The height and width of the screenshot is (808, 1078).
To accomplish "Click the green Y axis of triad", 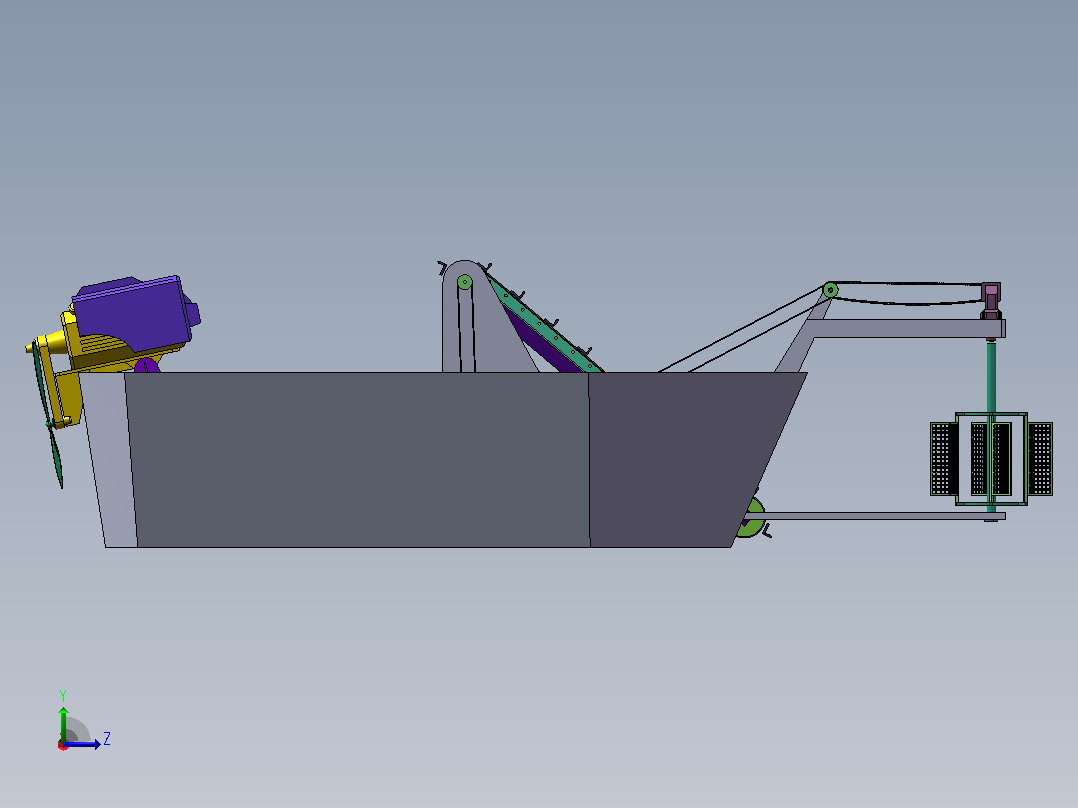I will (63, 723).
